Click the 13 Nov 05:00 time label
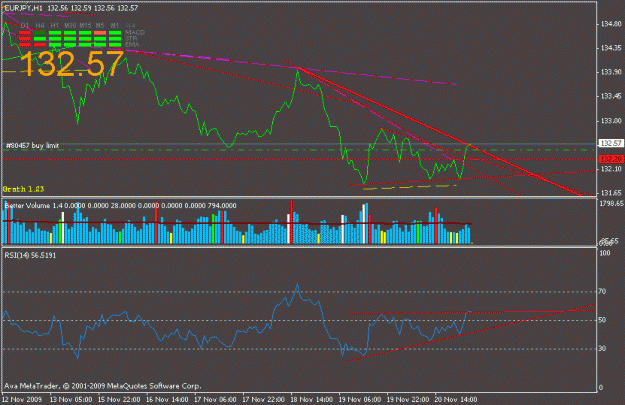This screenshot has height=405, width=625. click(71, 399)
